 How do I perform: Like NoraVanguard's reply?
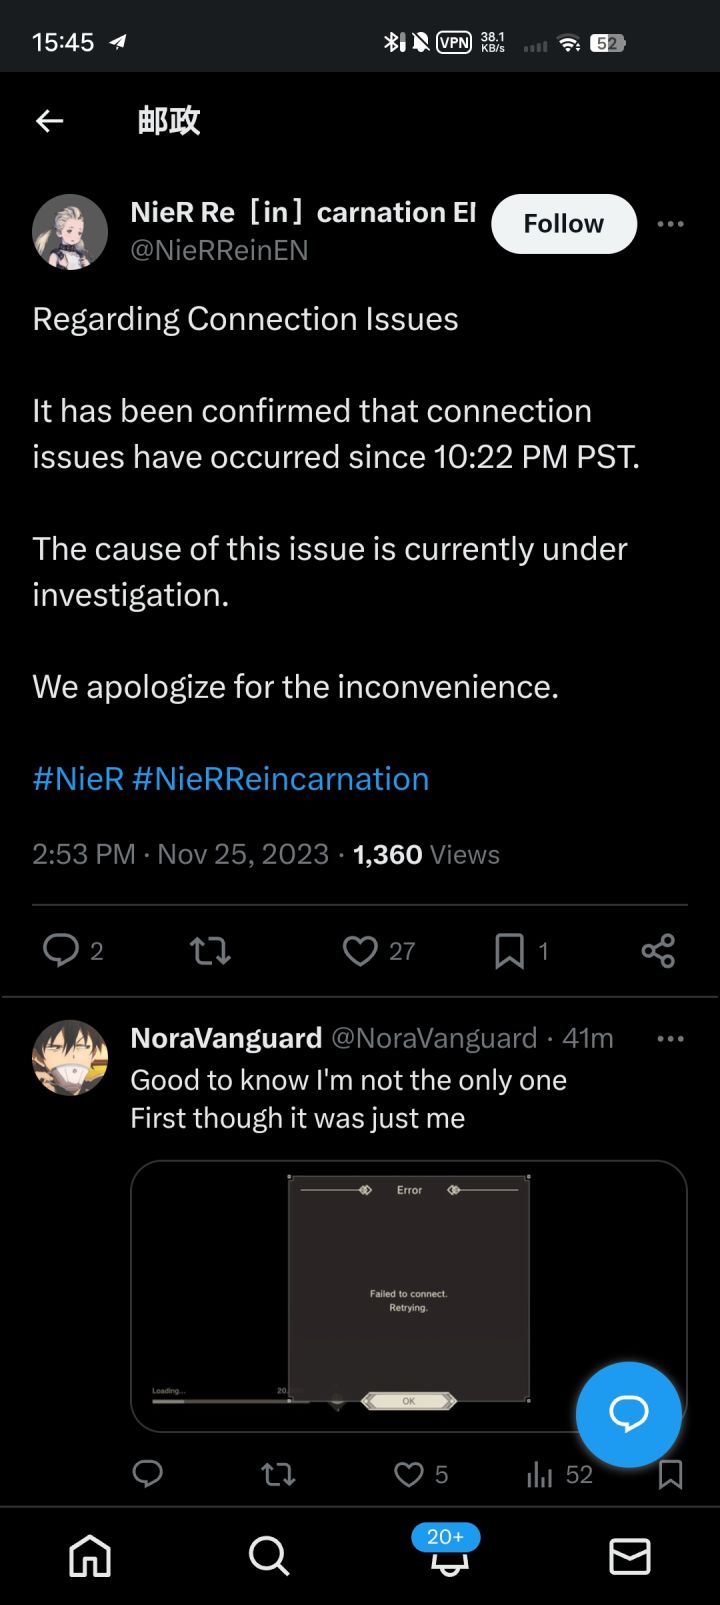(x=408, y=1474)
